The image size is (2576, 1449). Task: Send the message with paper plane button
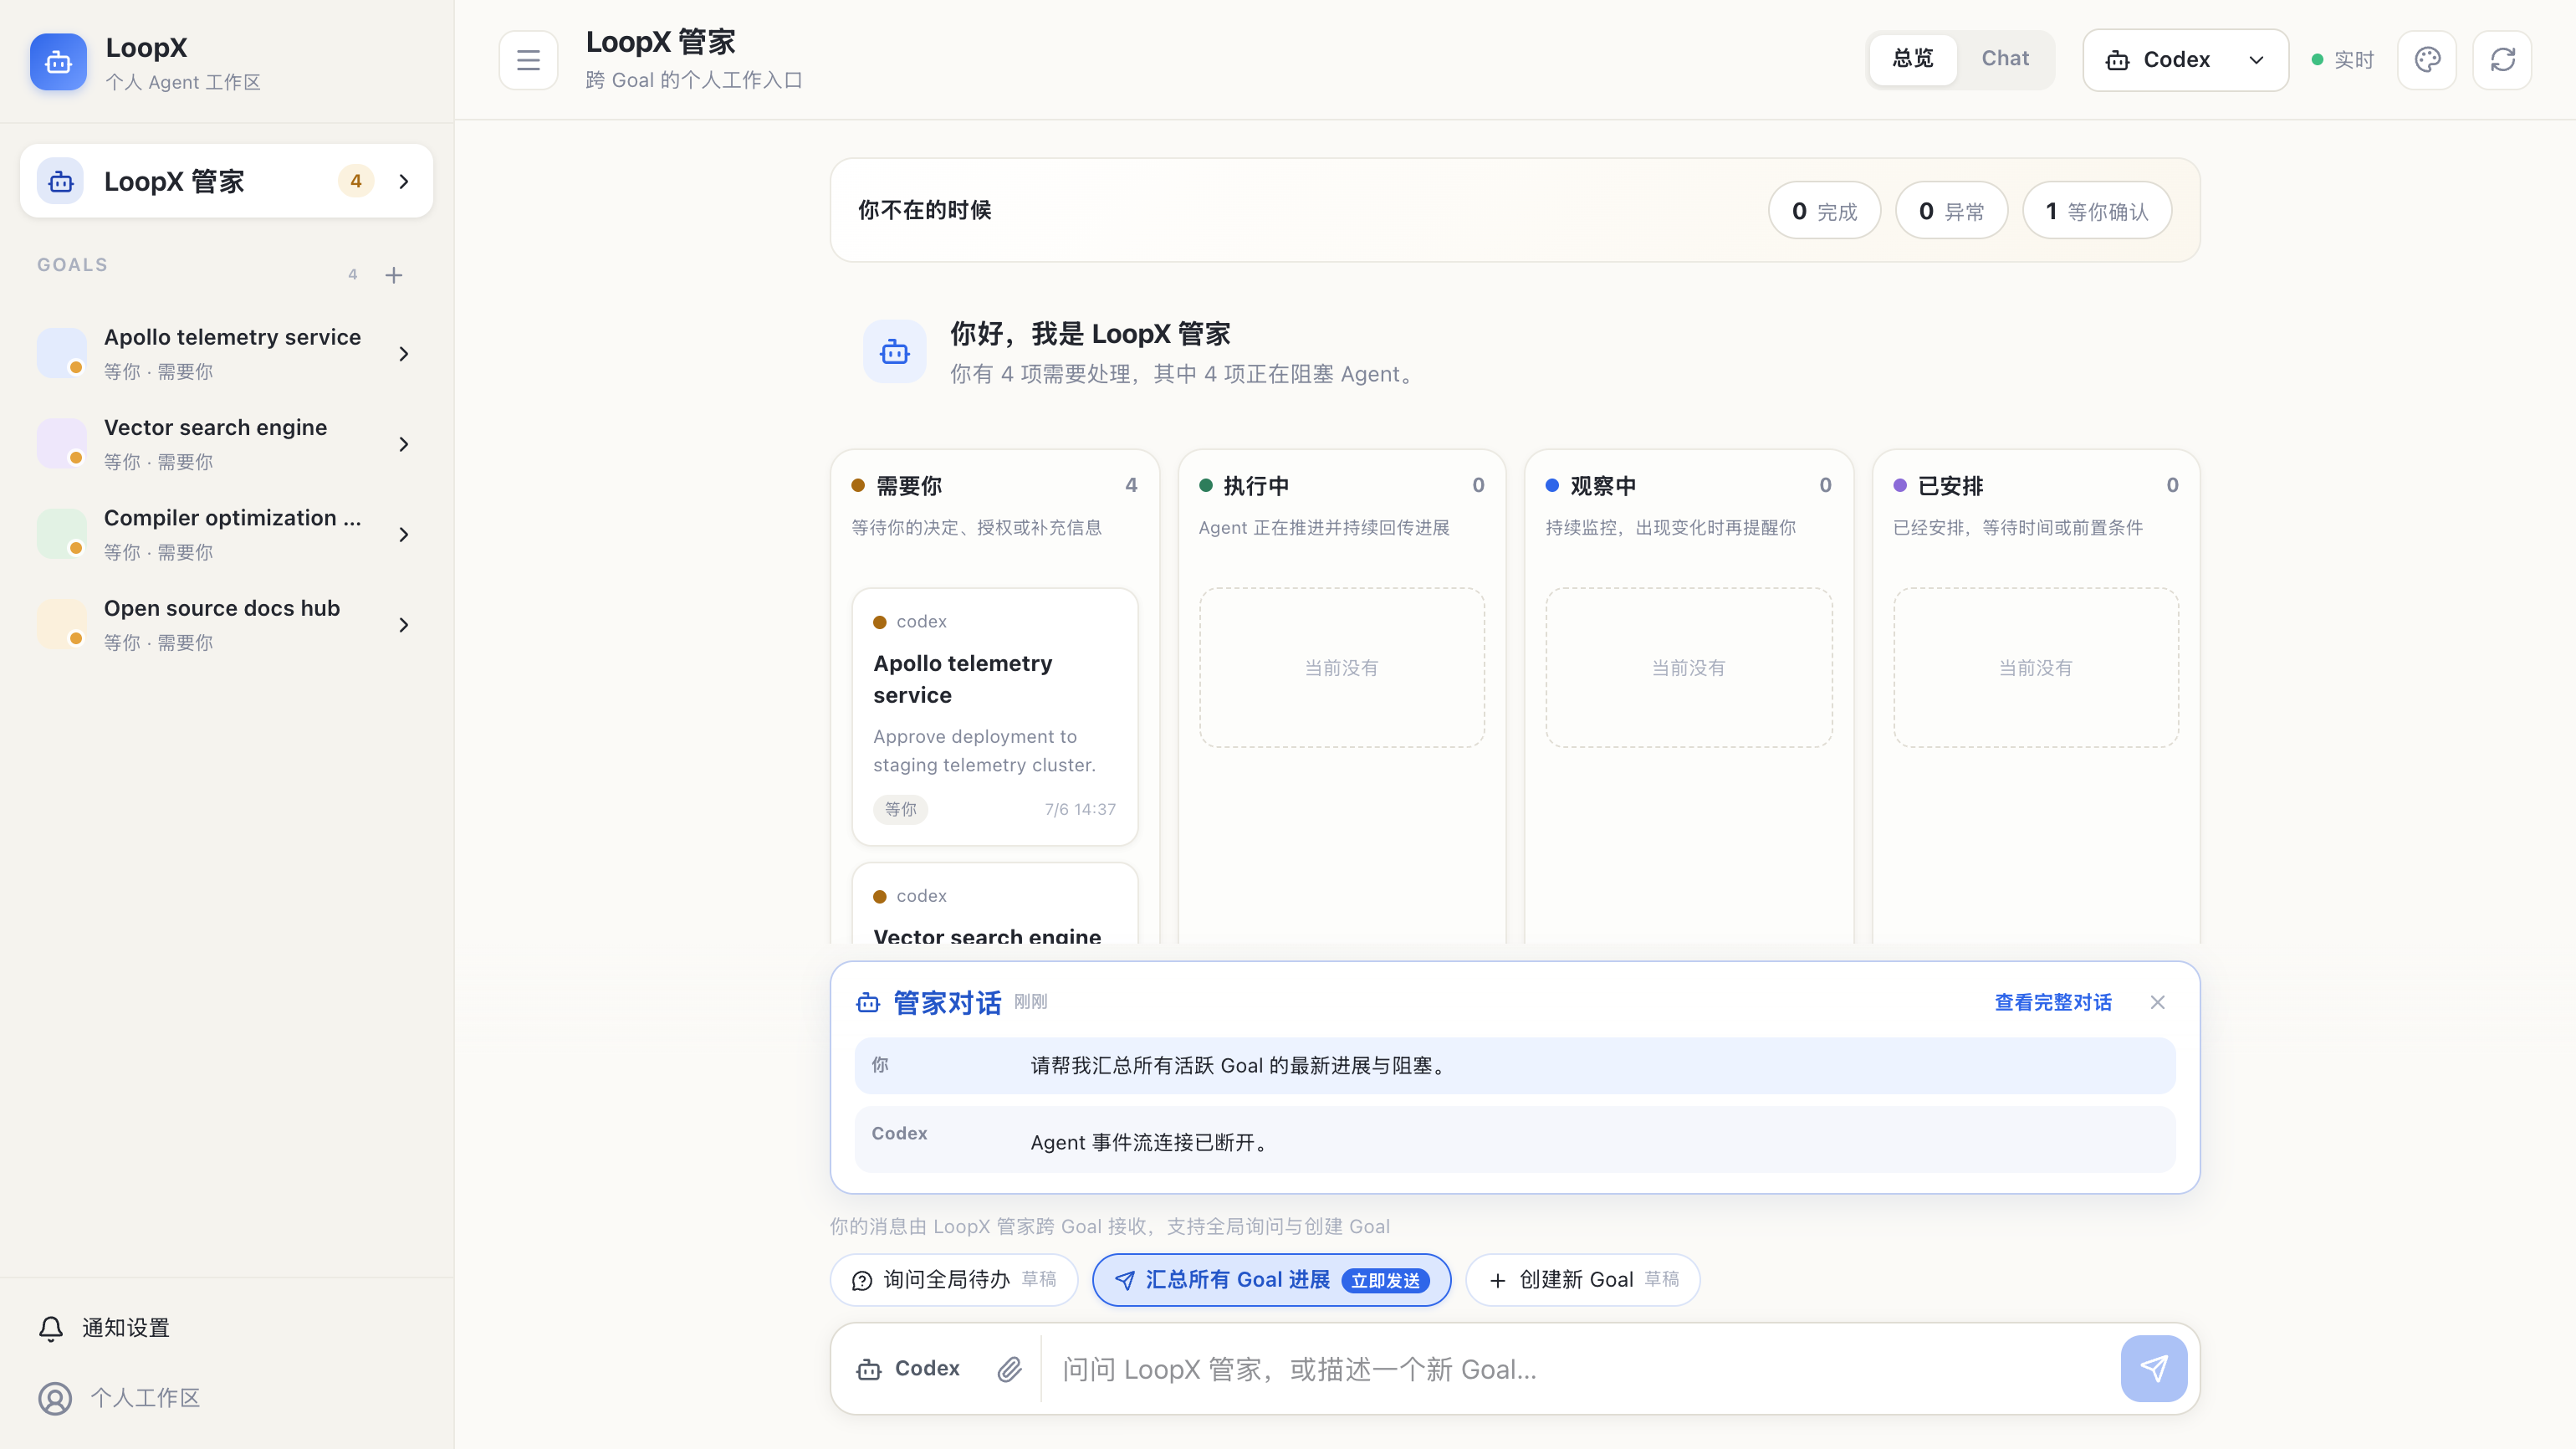tap(2153, 1368)
